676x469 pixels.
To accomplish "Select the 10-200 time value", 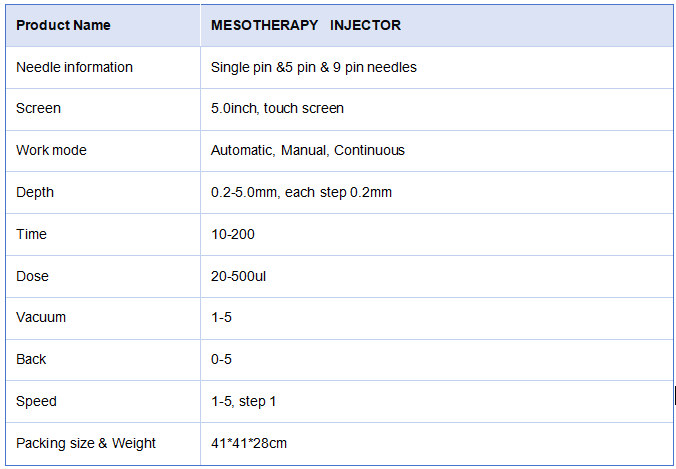I will pos(233,234).
